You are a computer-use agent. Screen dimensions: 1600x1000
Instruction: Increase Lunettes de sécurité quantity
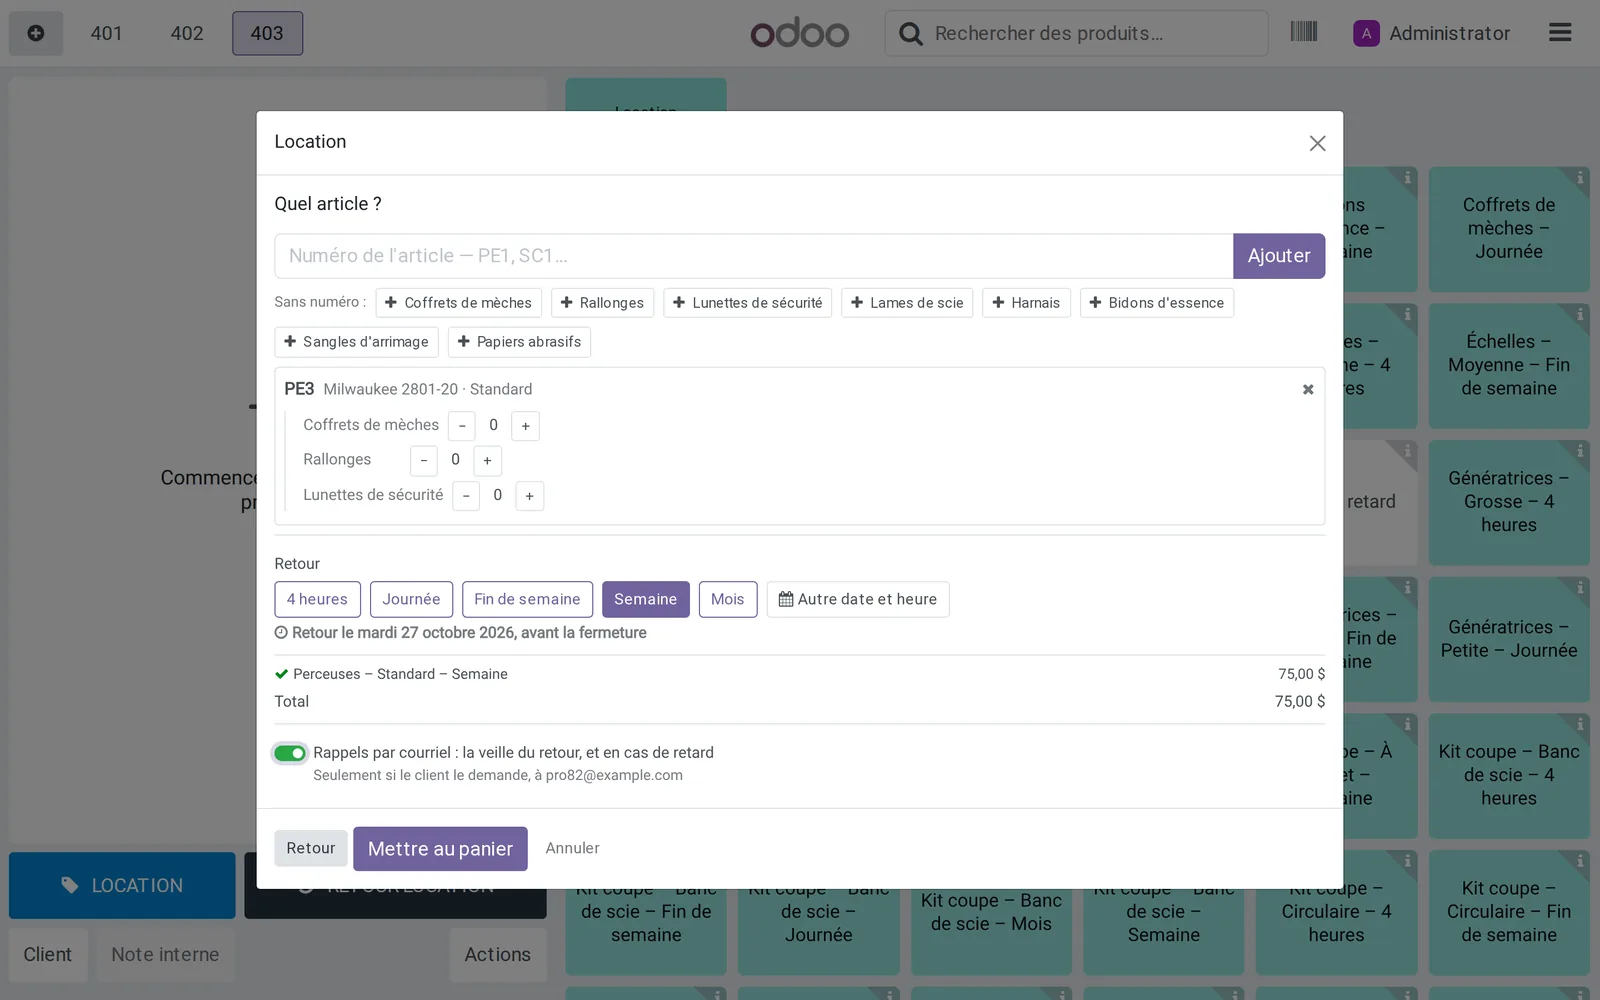click(x=529, y=495)
